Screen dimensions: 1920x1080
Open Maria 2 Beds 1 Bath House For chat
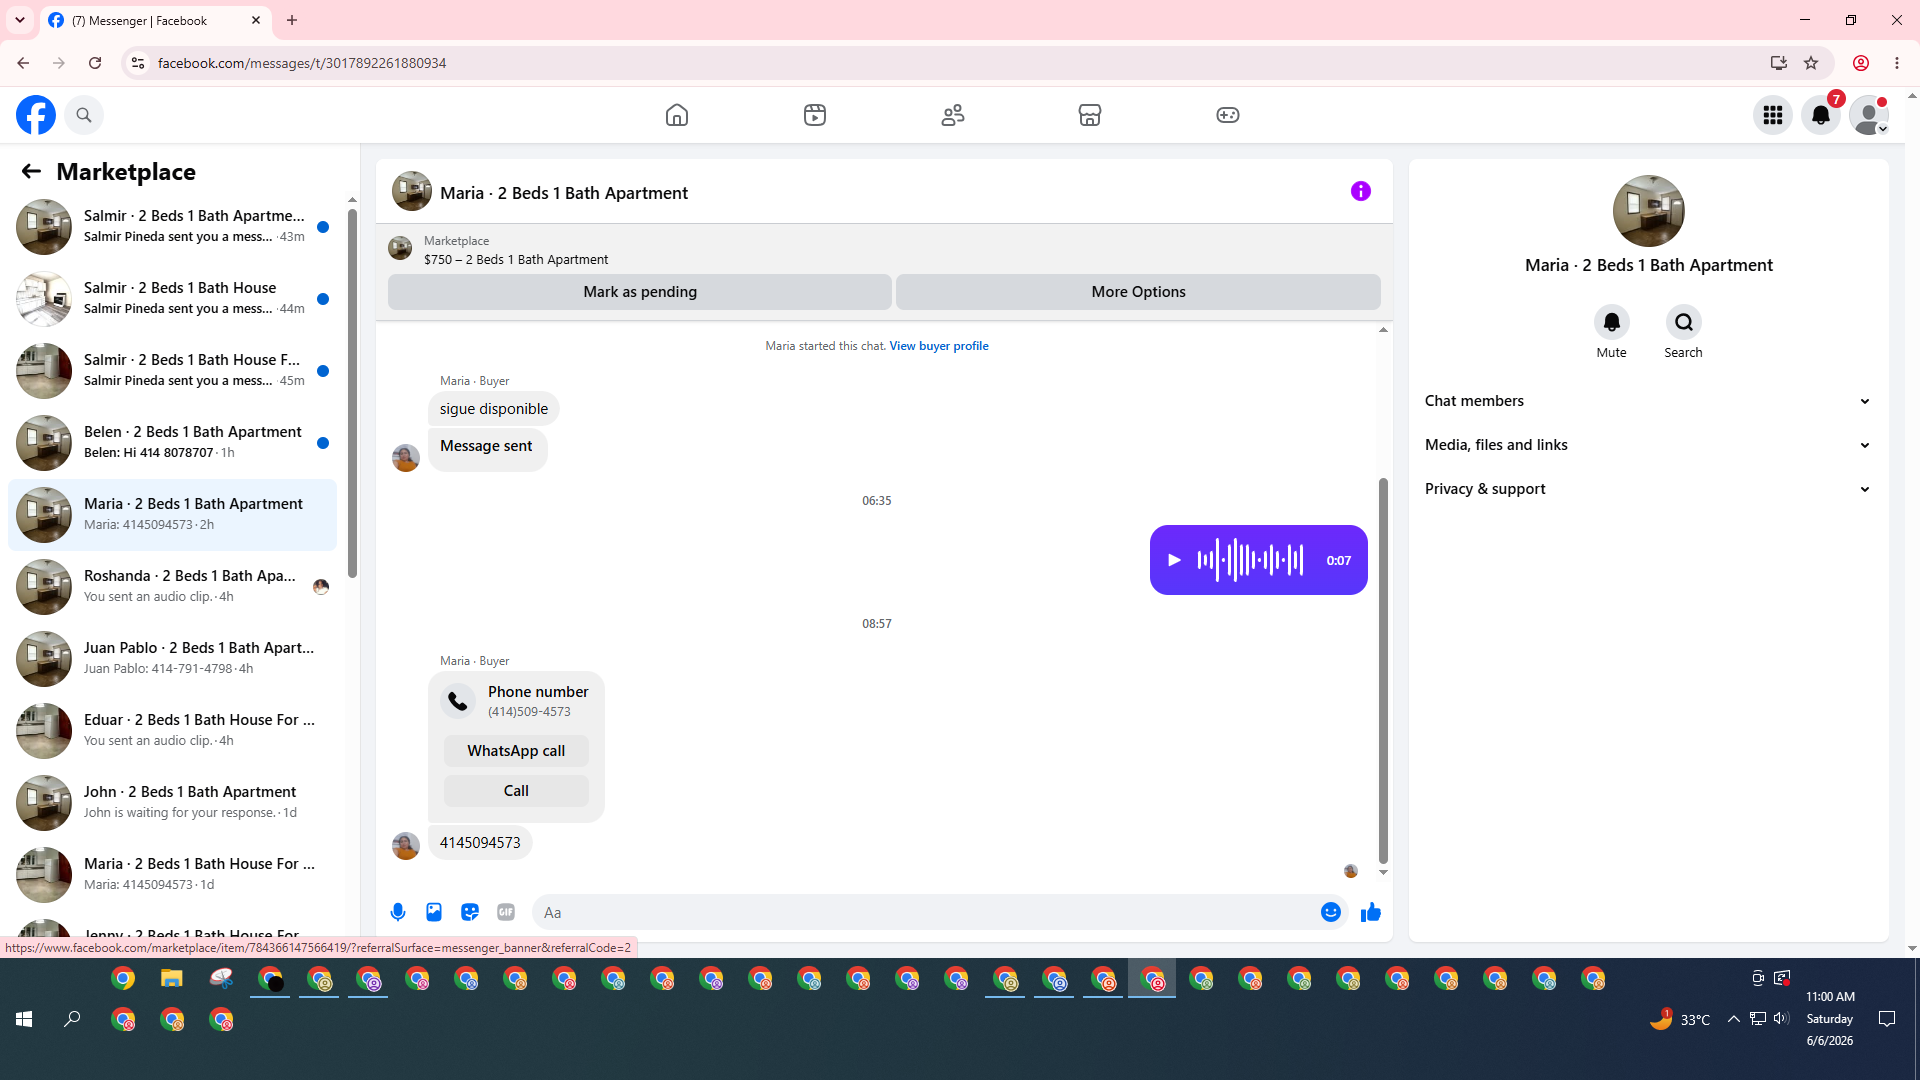172,875
